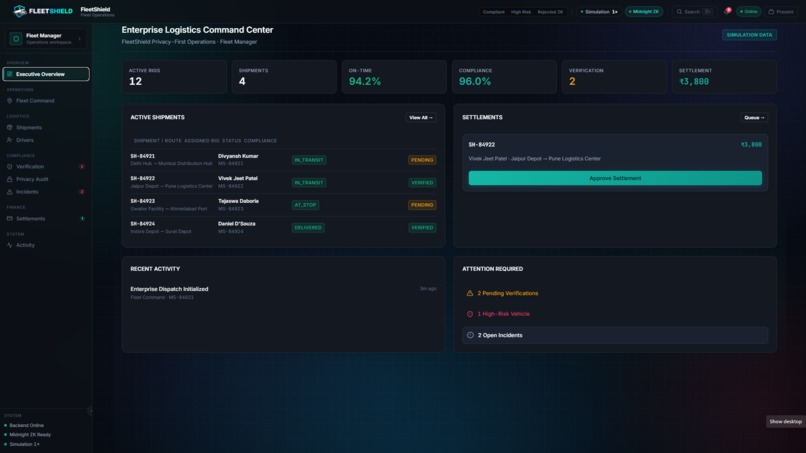Open the Simulation 1x speed selector
Image resolution: width=806 pixels, height=453 pixels.
pos(598,11)
